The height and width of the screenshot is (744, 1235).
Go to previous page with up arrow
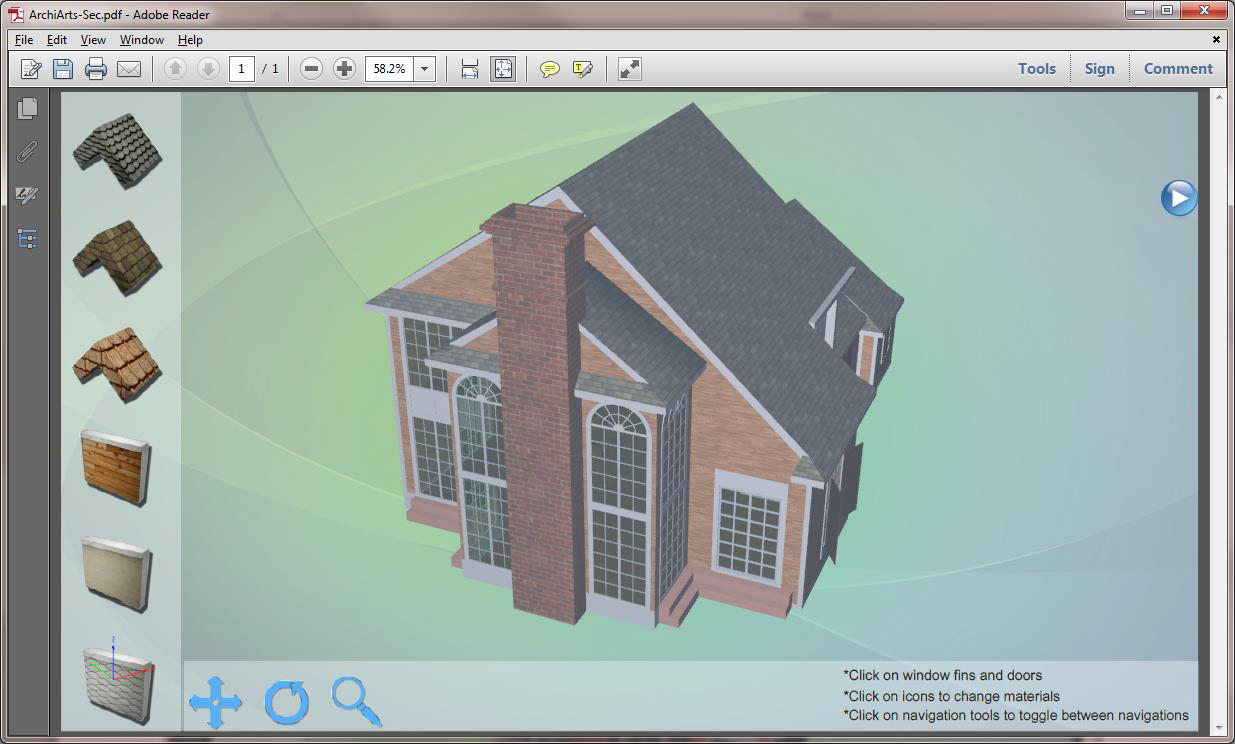click(175, 69)
